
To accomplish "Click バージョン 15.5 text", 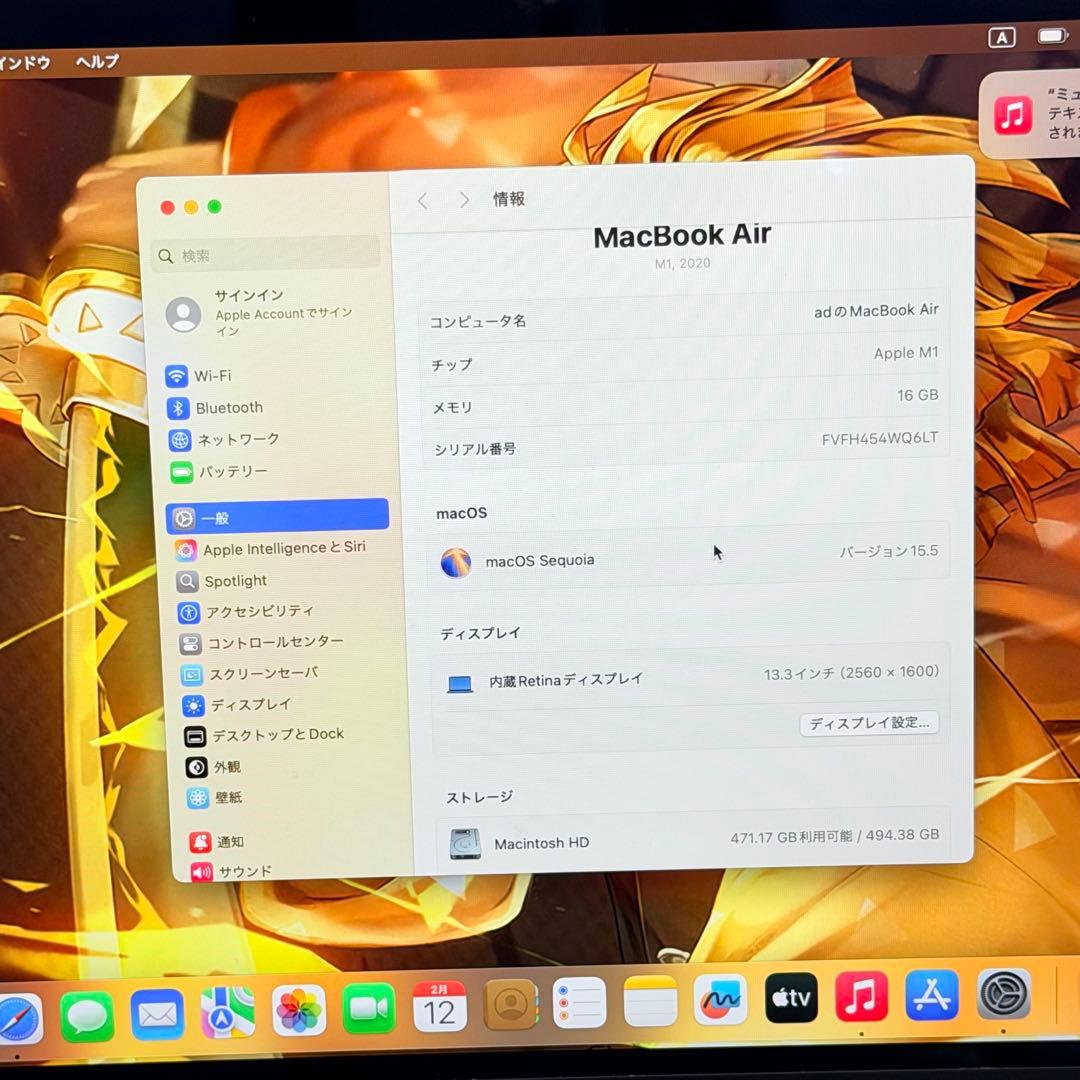I will 889,551.
